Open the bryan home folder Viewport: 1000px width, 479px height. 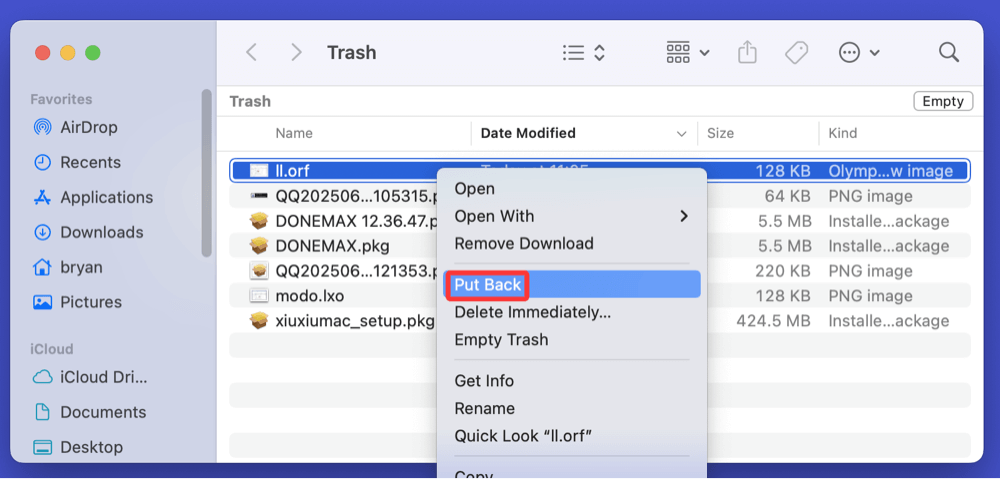(x=68, y=267)
